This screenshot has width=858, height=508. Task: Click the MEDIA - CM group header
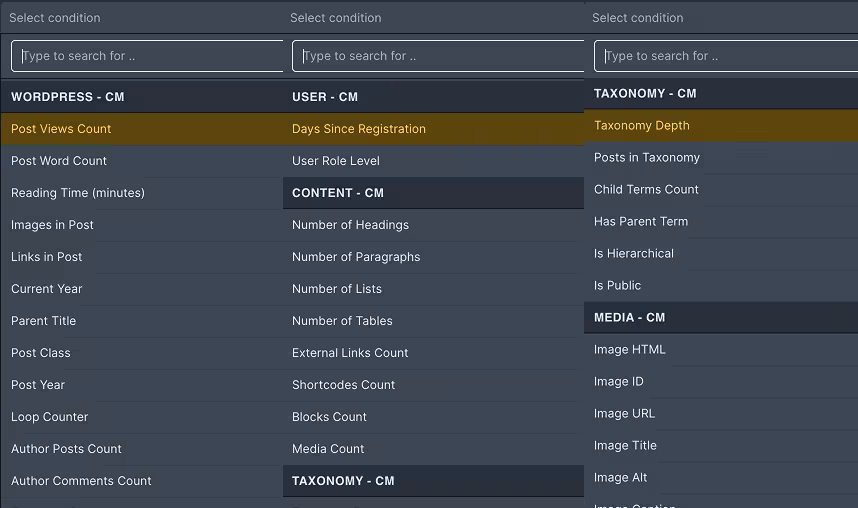pos(721,318)
